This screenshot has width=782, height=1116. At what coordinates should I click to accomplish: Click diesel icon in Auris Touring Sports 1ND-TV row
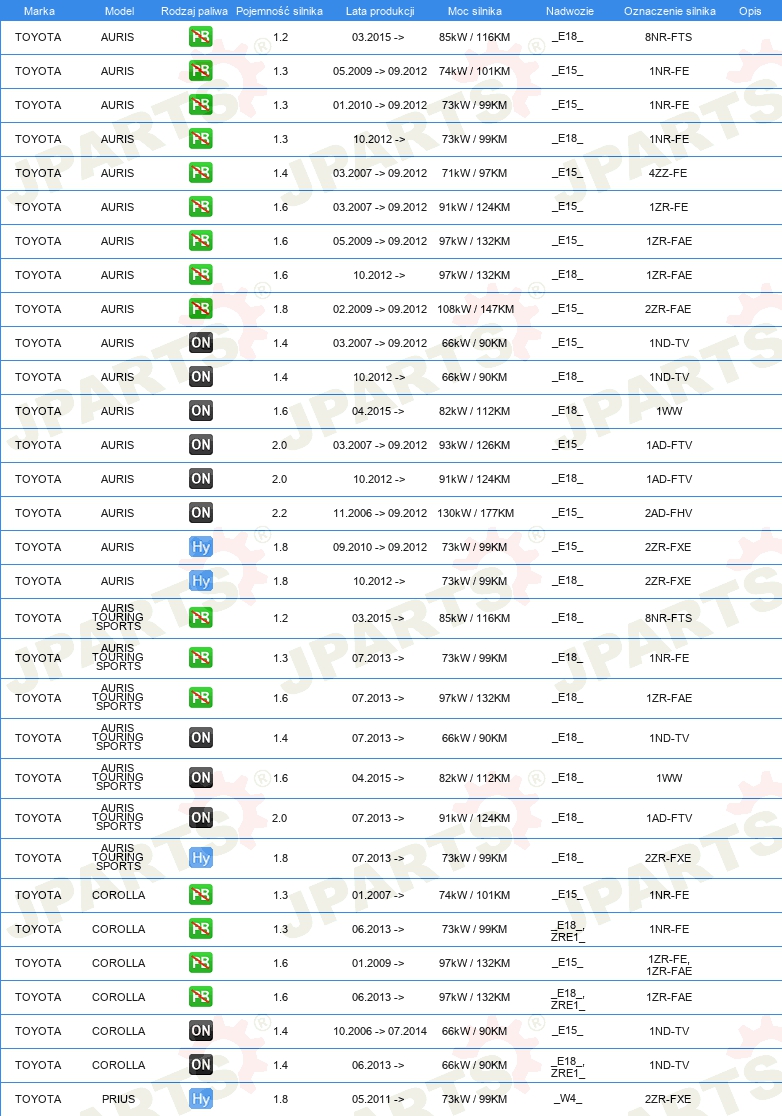click(x=201, y=738)
